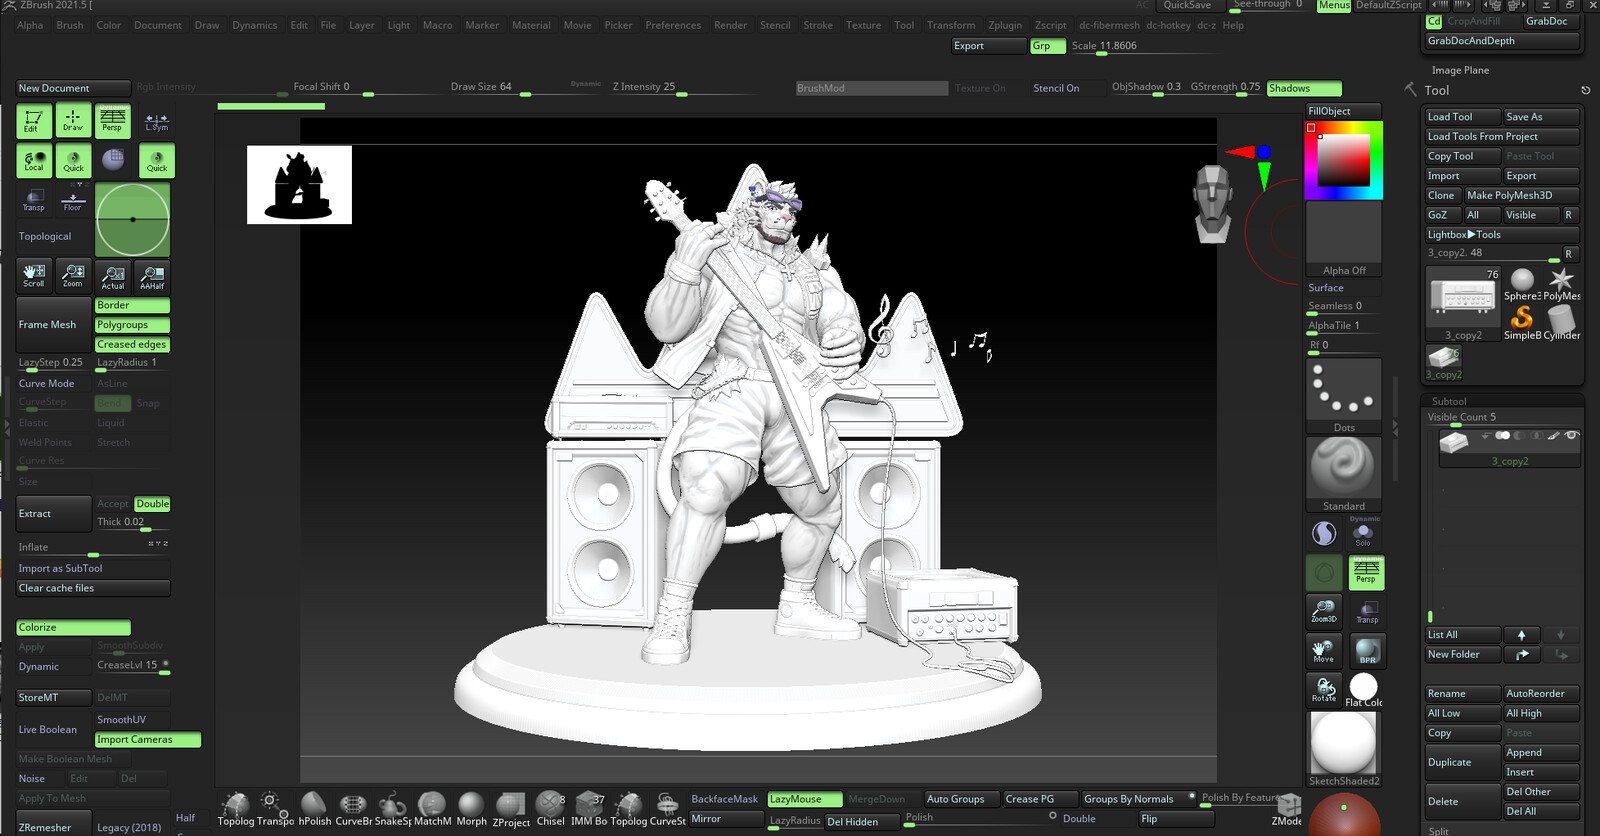Click Make PolyMesh3D button
Viewport: 1600px width, 836px height.
coord(1522,195)
